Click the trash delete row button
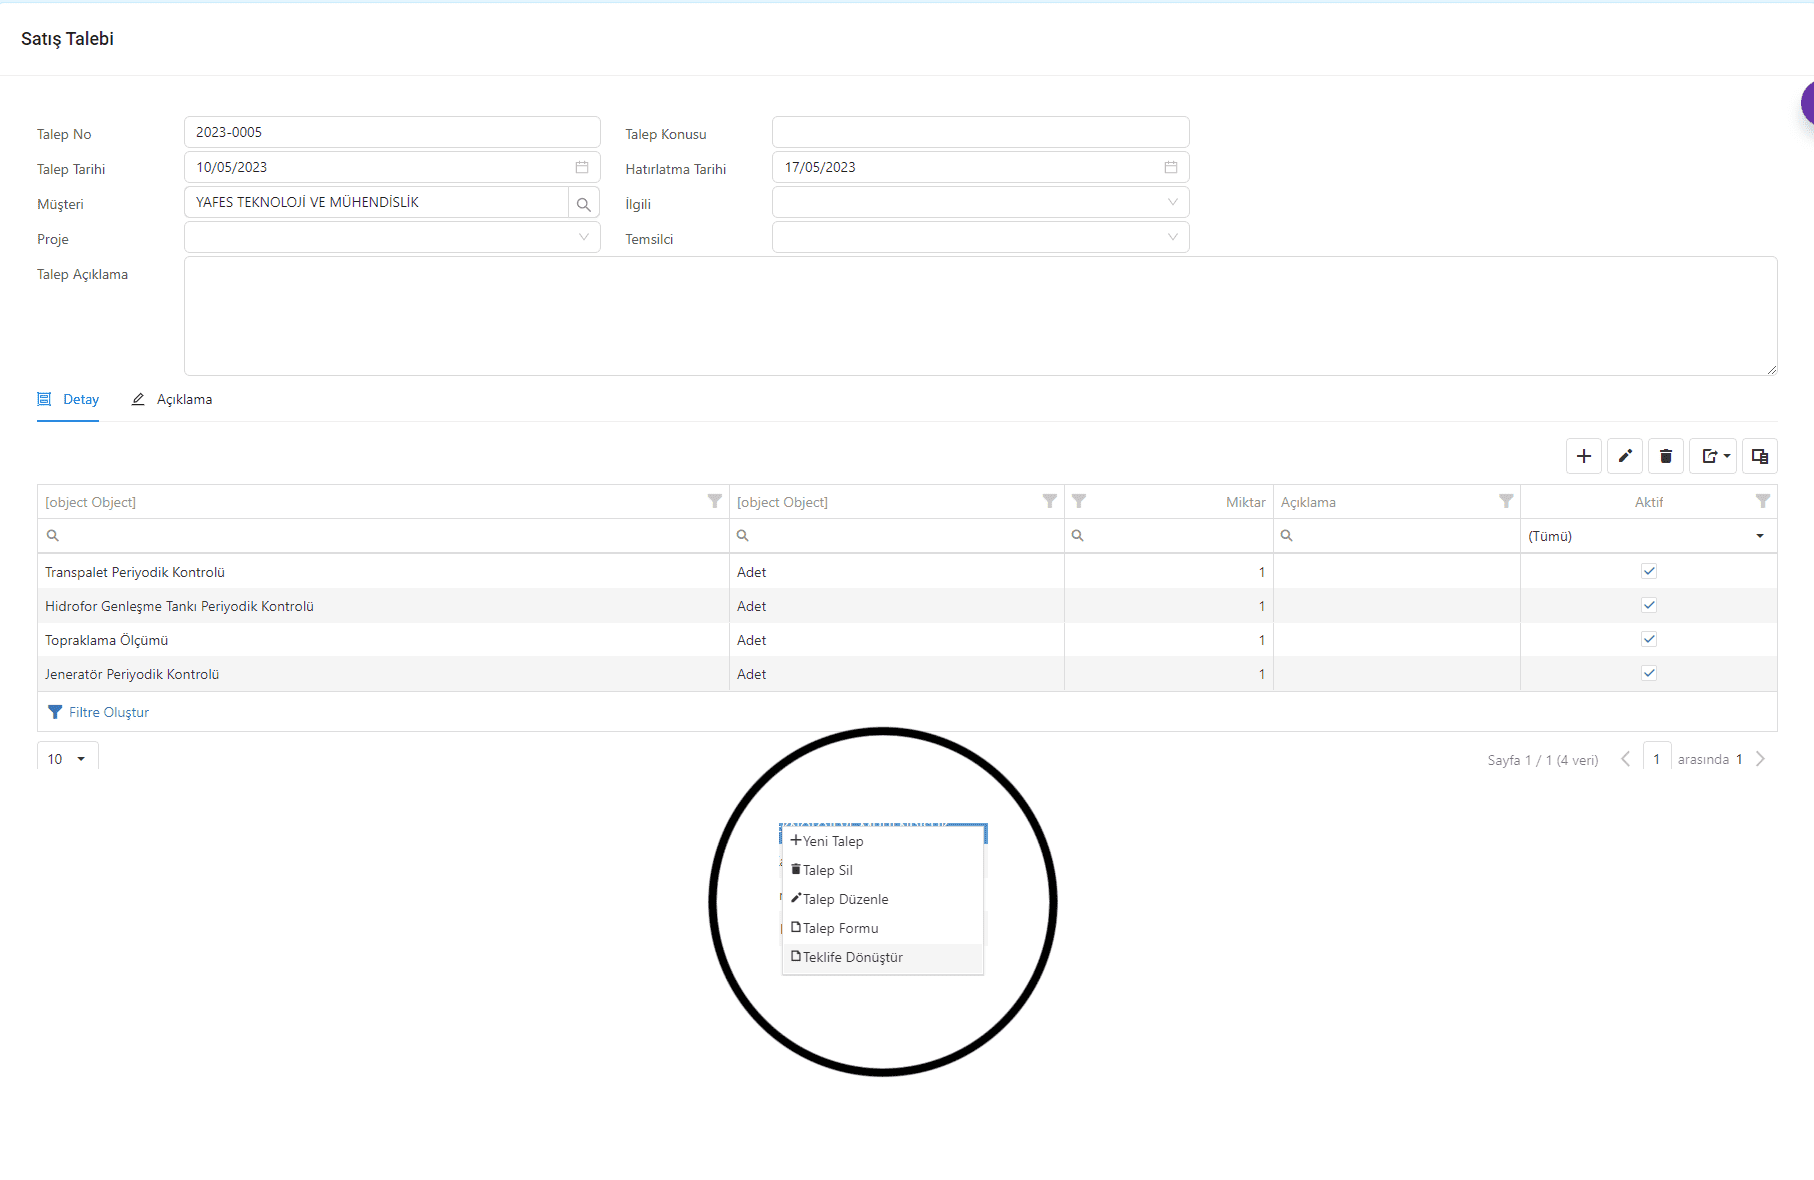This screenshot has height=1180, width=1814. pyautogui.click(x=1666, y=456)
